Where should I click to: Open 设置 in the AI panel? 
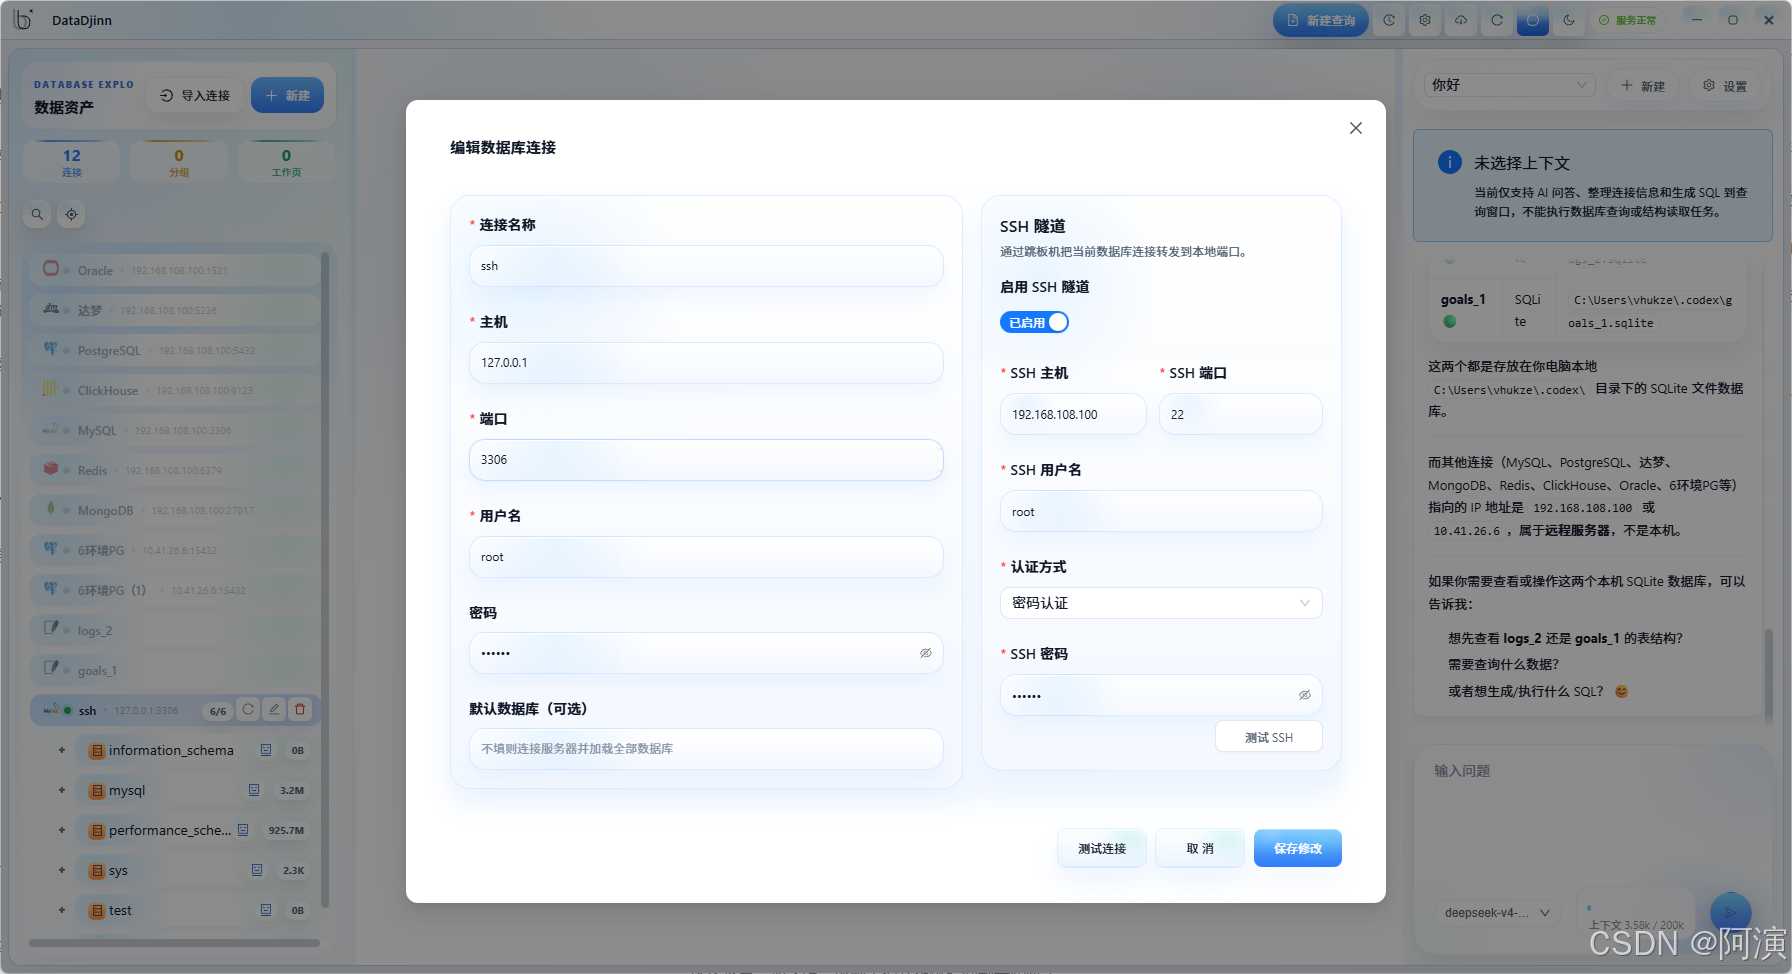(x=1725, y=86)
